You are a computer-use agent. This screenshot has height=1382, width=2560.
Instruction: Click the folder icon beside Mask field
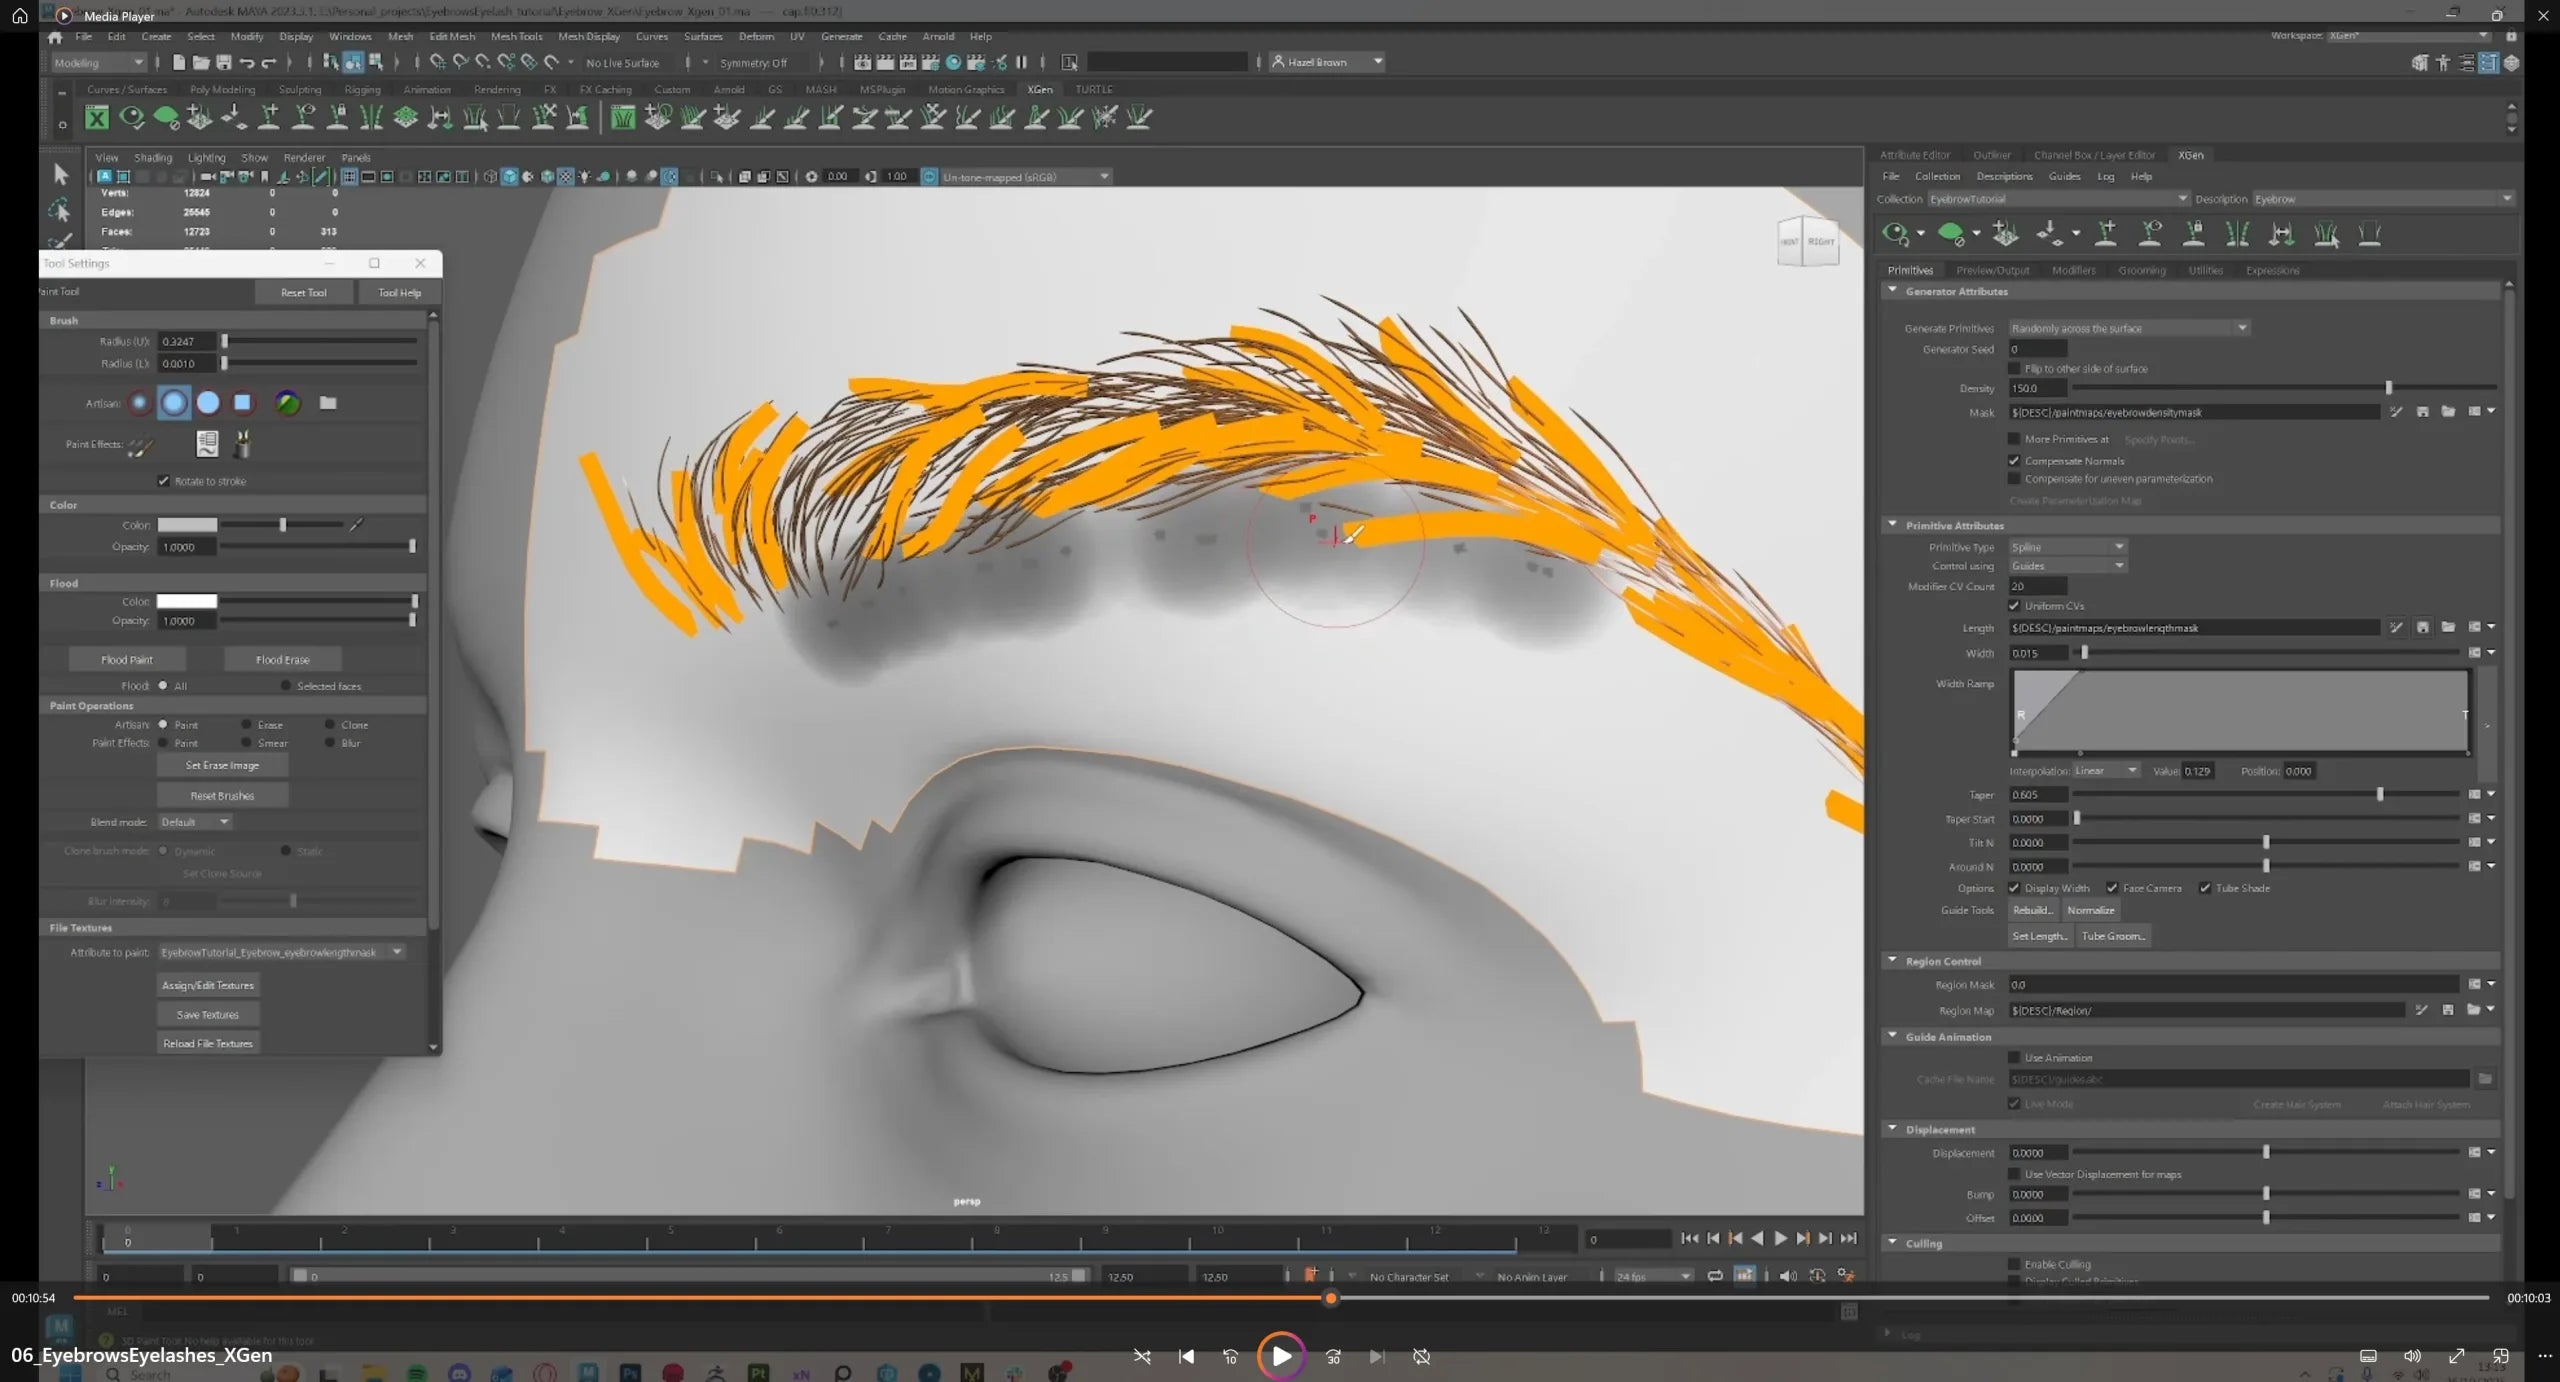point(2448,412)
